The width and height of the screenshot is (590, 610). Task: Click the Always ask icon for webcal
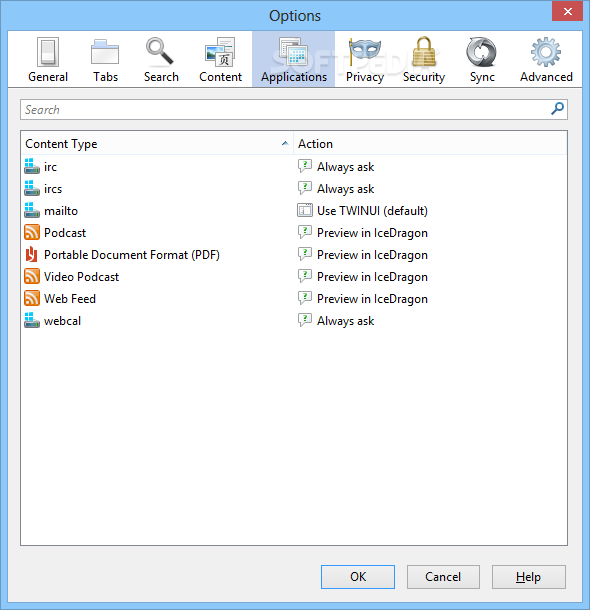(305, 320)
